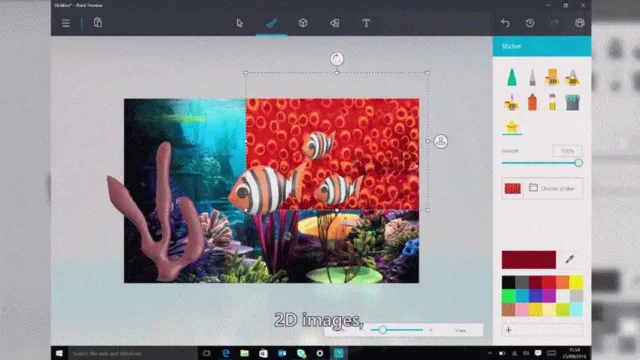Pick the purple color swatch
This screenshot has width=640, height=360.
[549, 296]
